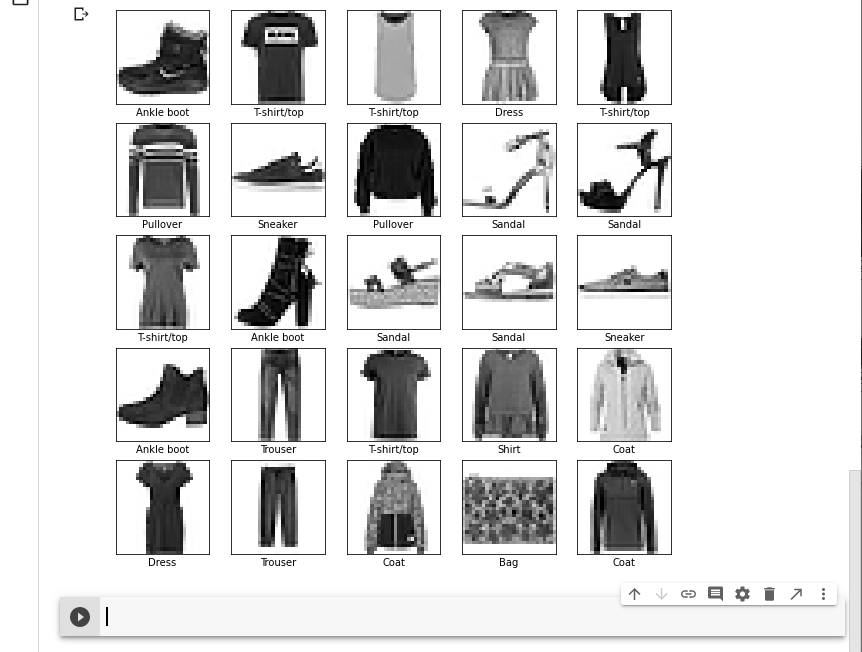Select the Shirt image in the grid
Screen dimensions: 862x652
tap(509, 394)
